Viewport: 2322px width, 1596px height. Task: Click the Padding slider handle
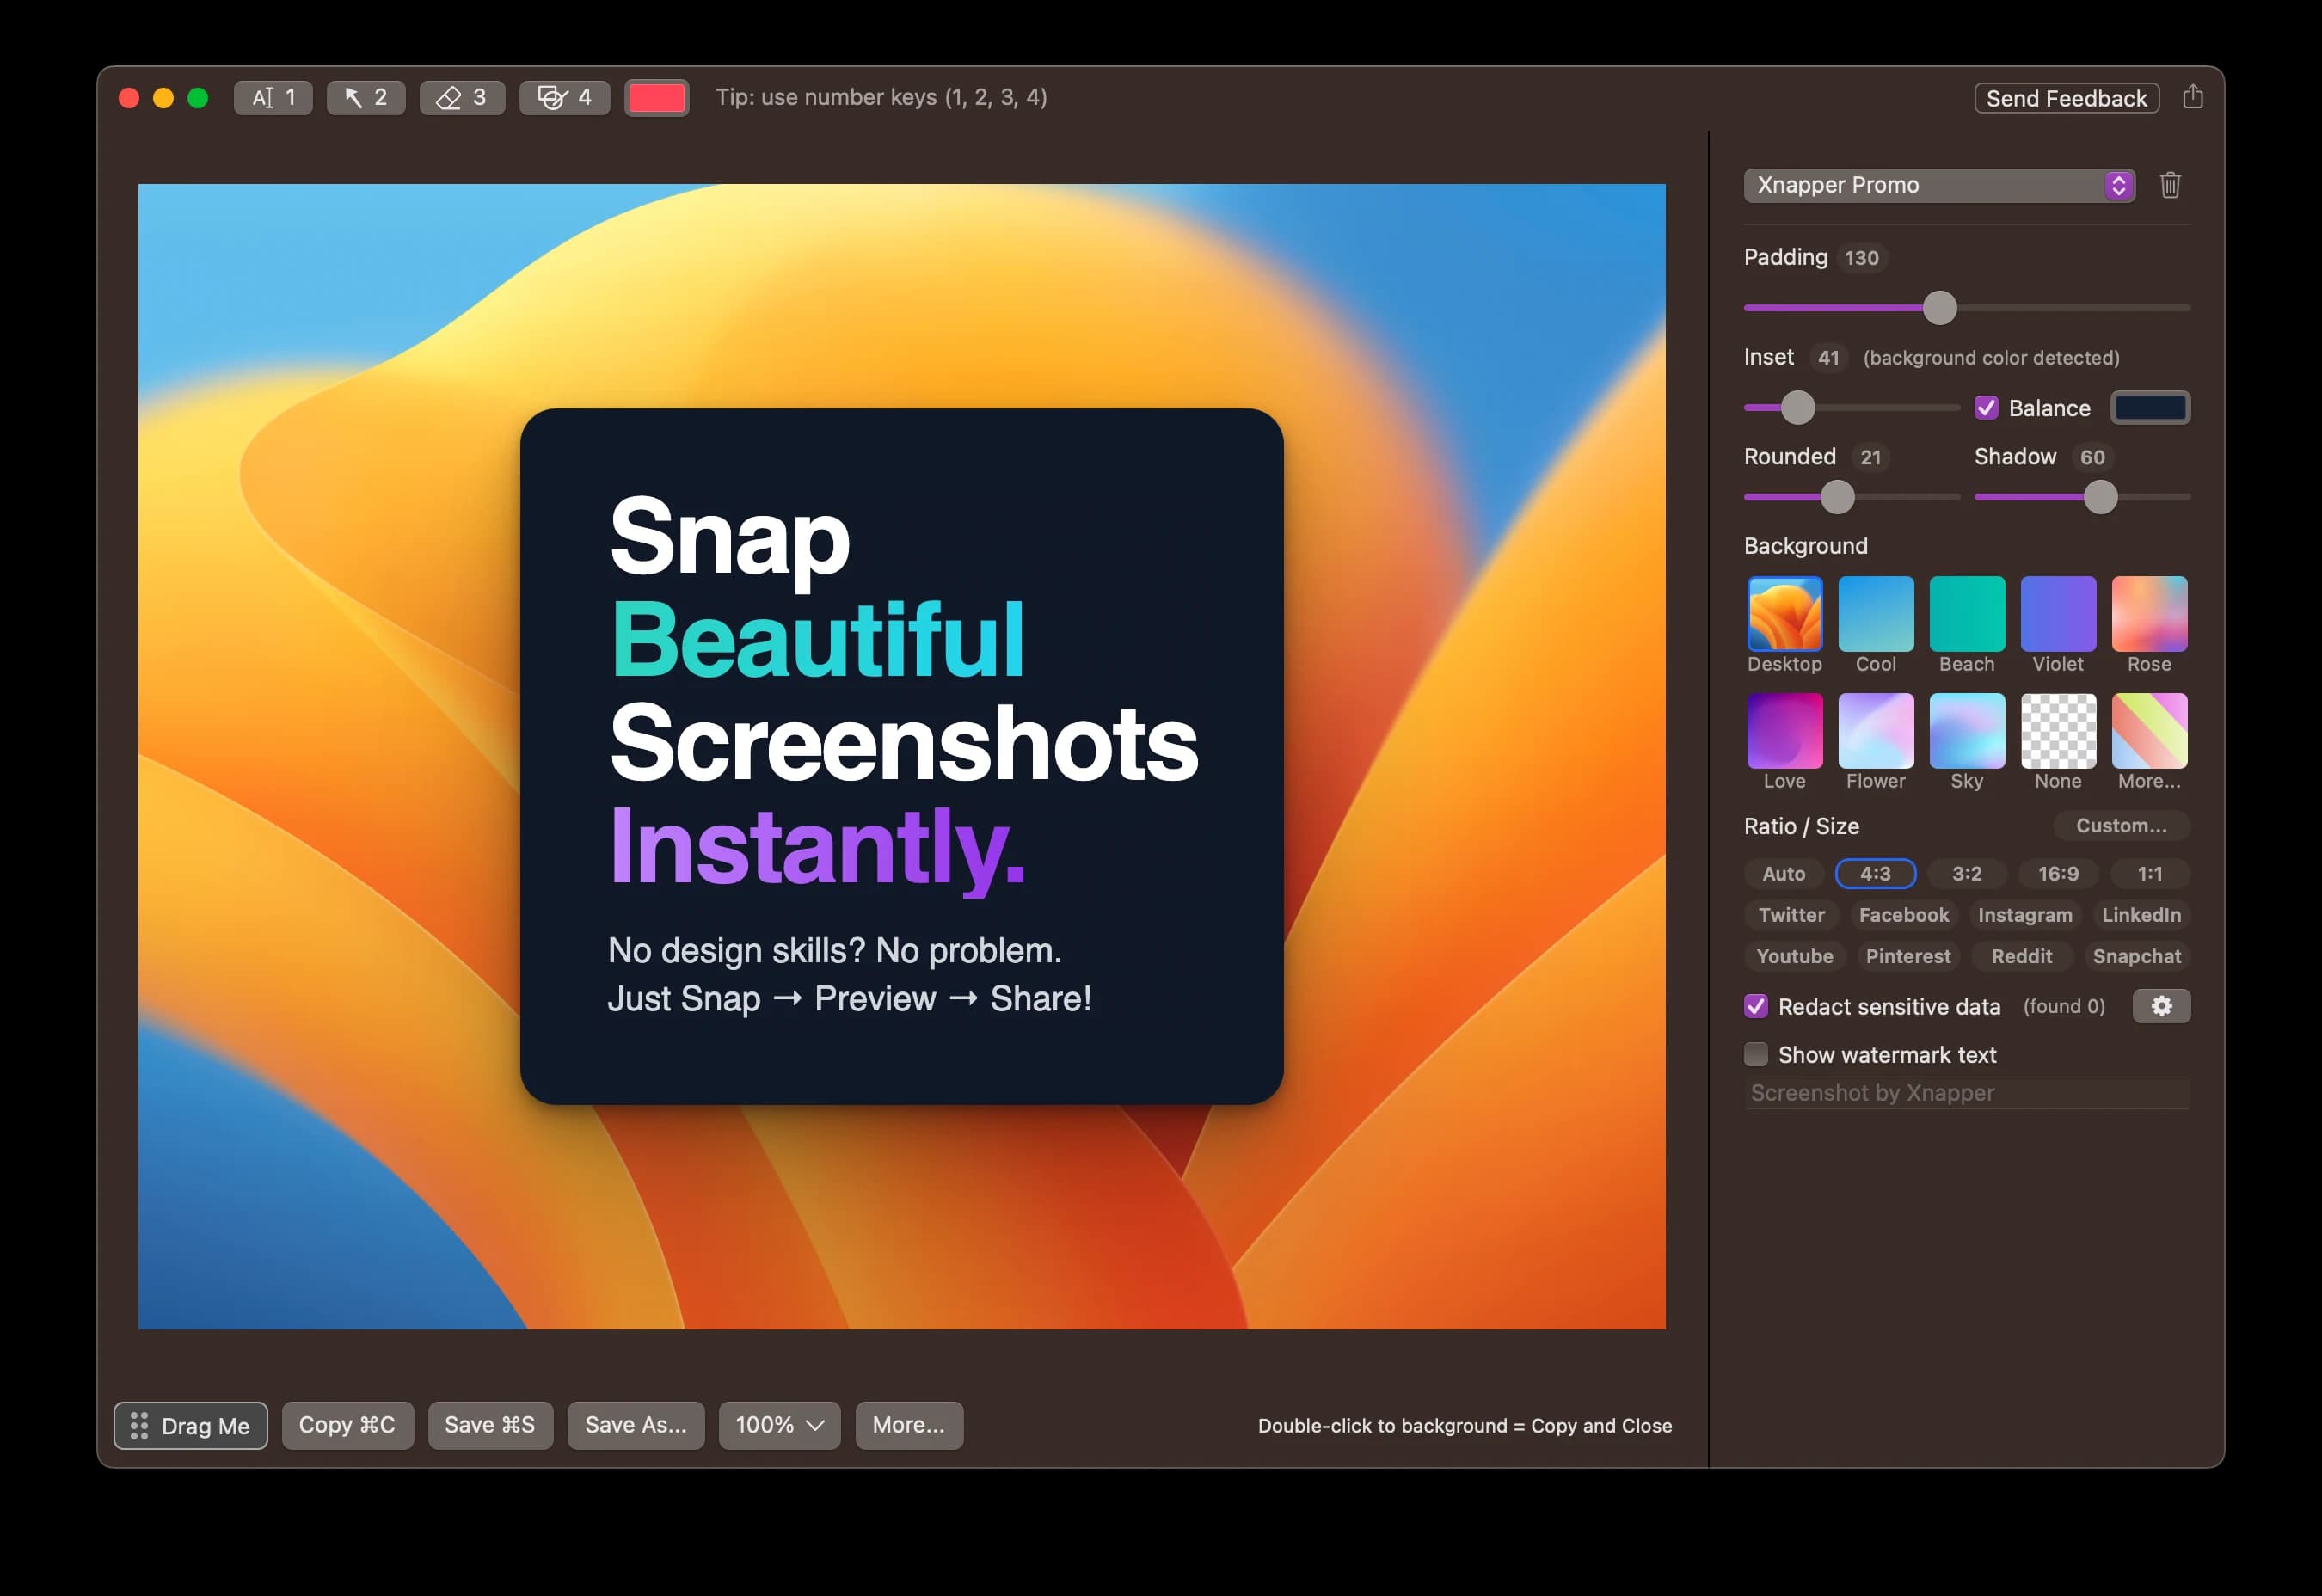(x=1939, y=308)
